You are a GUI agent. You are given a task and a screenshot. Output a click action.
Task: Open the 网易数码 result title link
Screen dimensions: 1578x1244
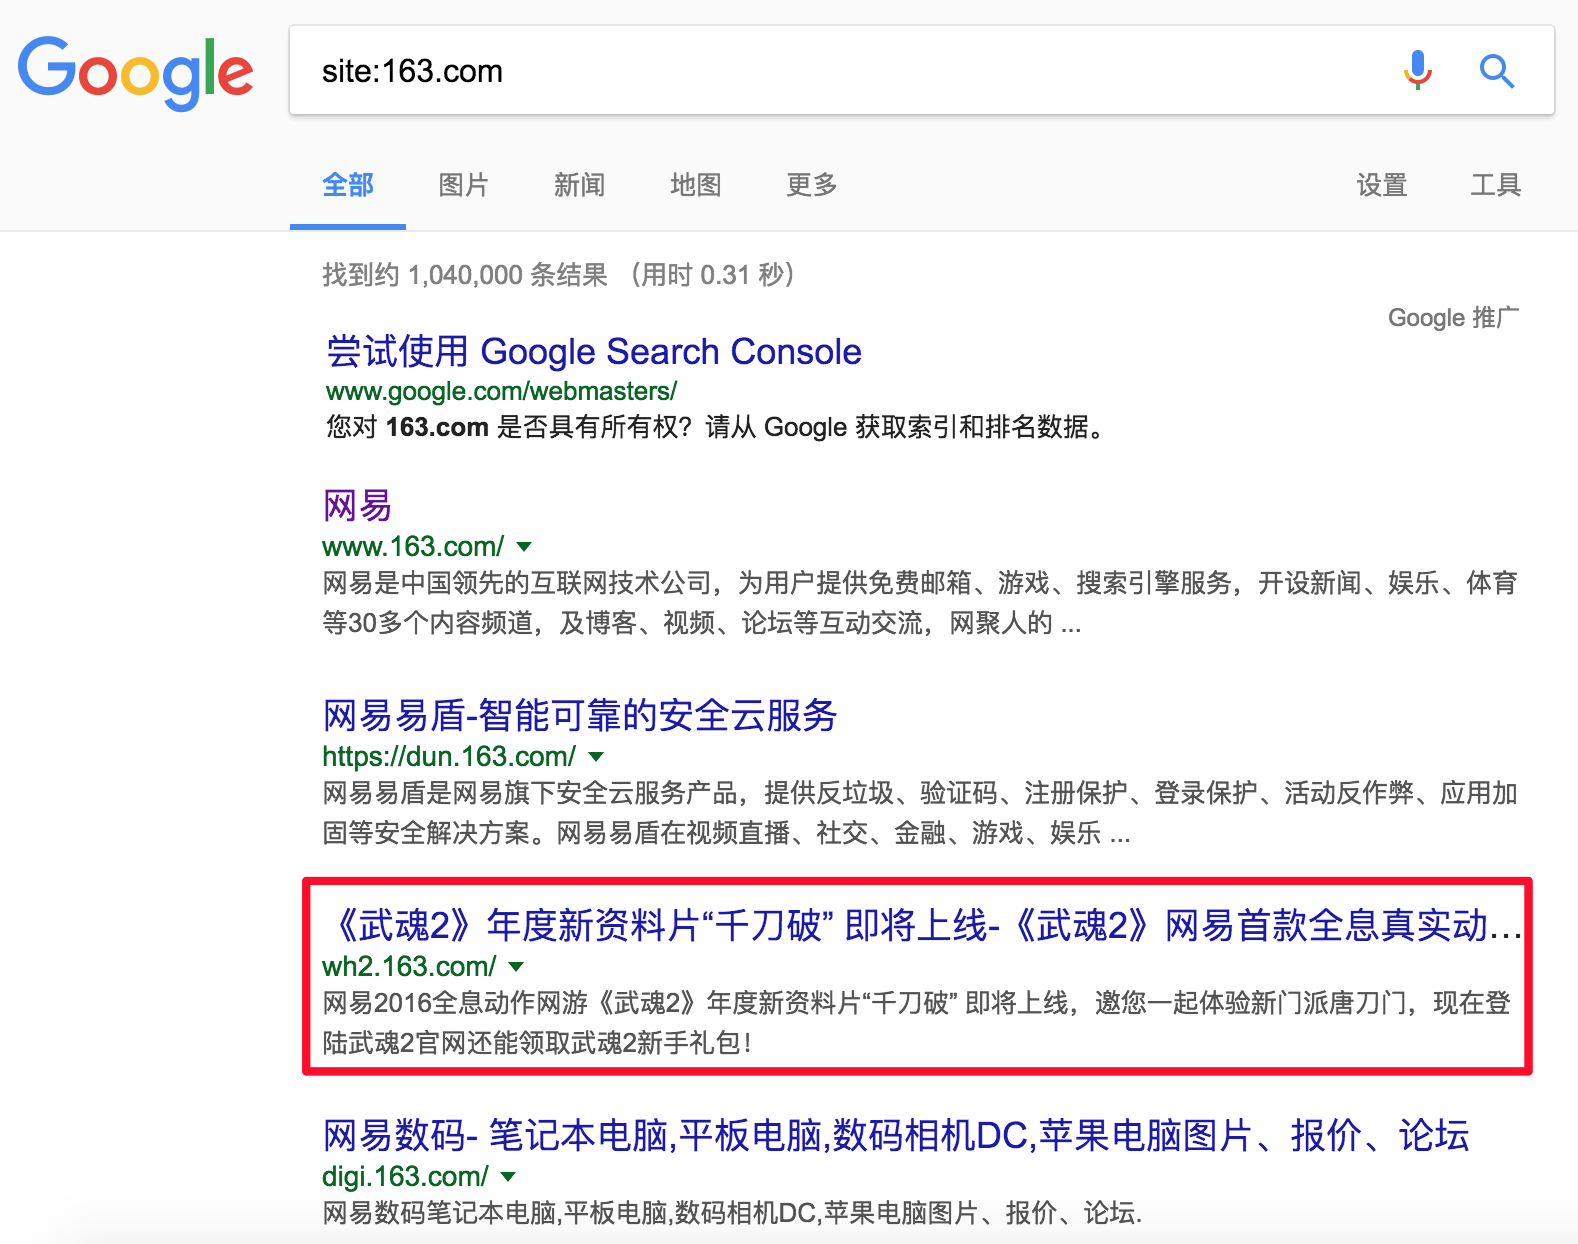(x=895, y=1136)
